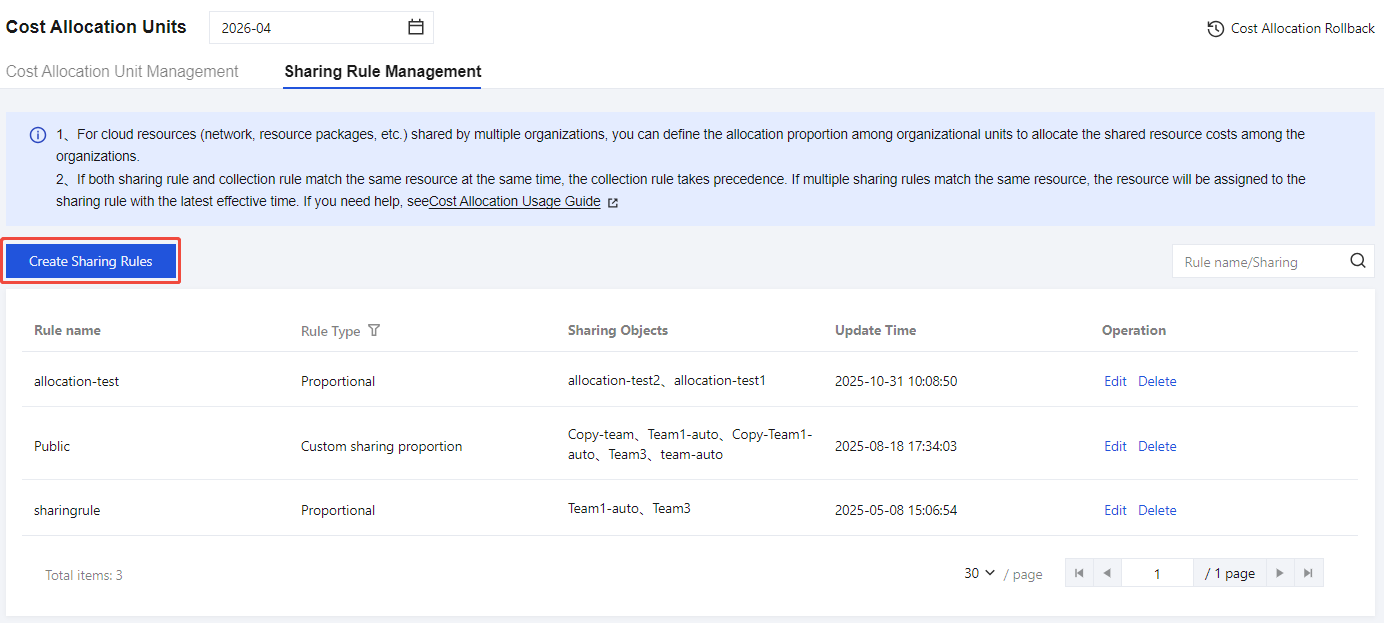The height and width of the screenshot is (623, 1384).
Task: Open the 2026-04 month selector
Action: point(310,28)
